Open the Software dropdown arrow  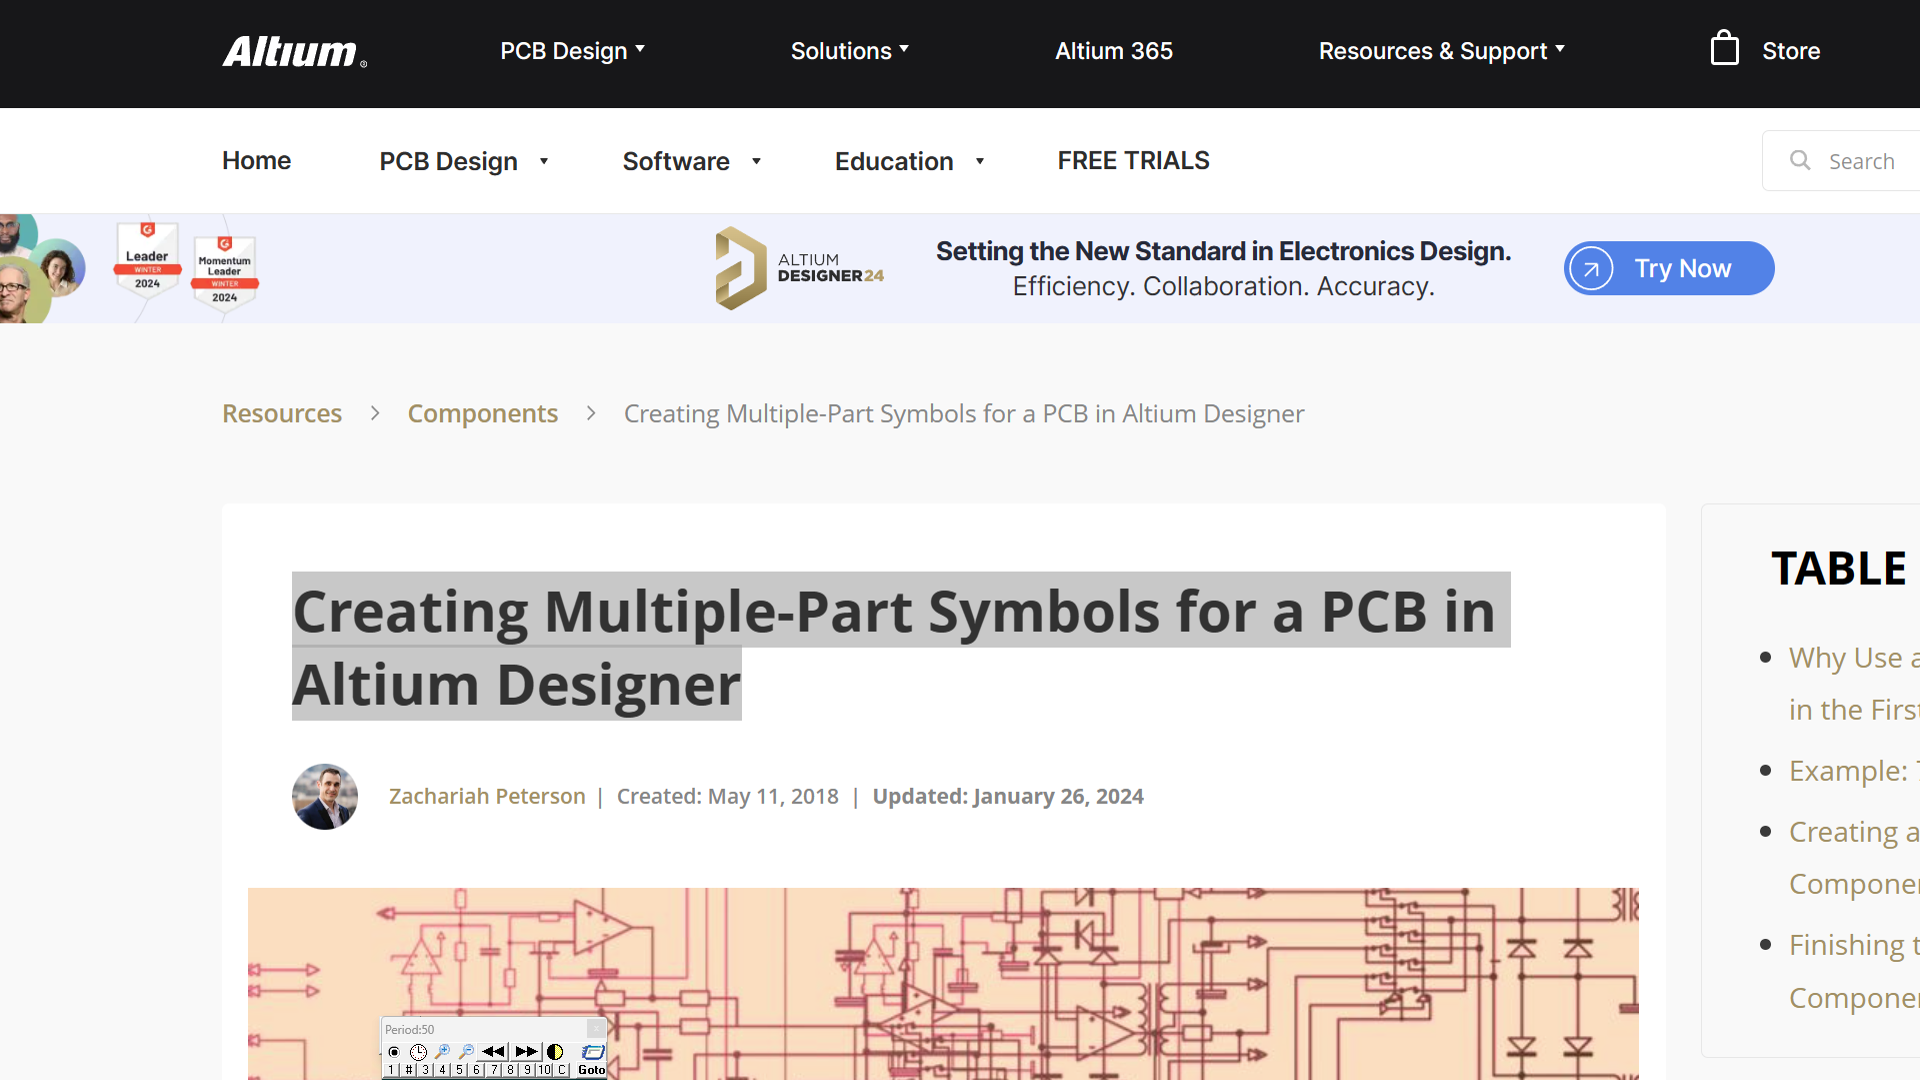pos(756,161)
